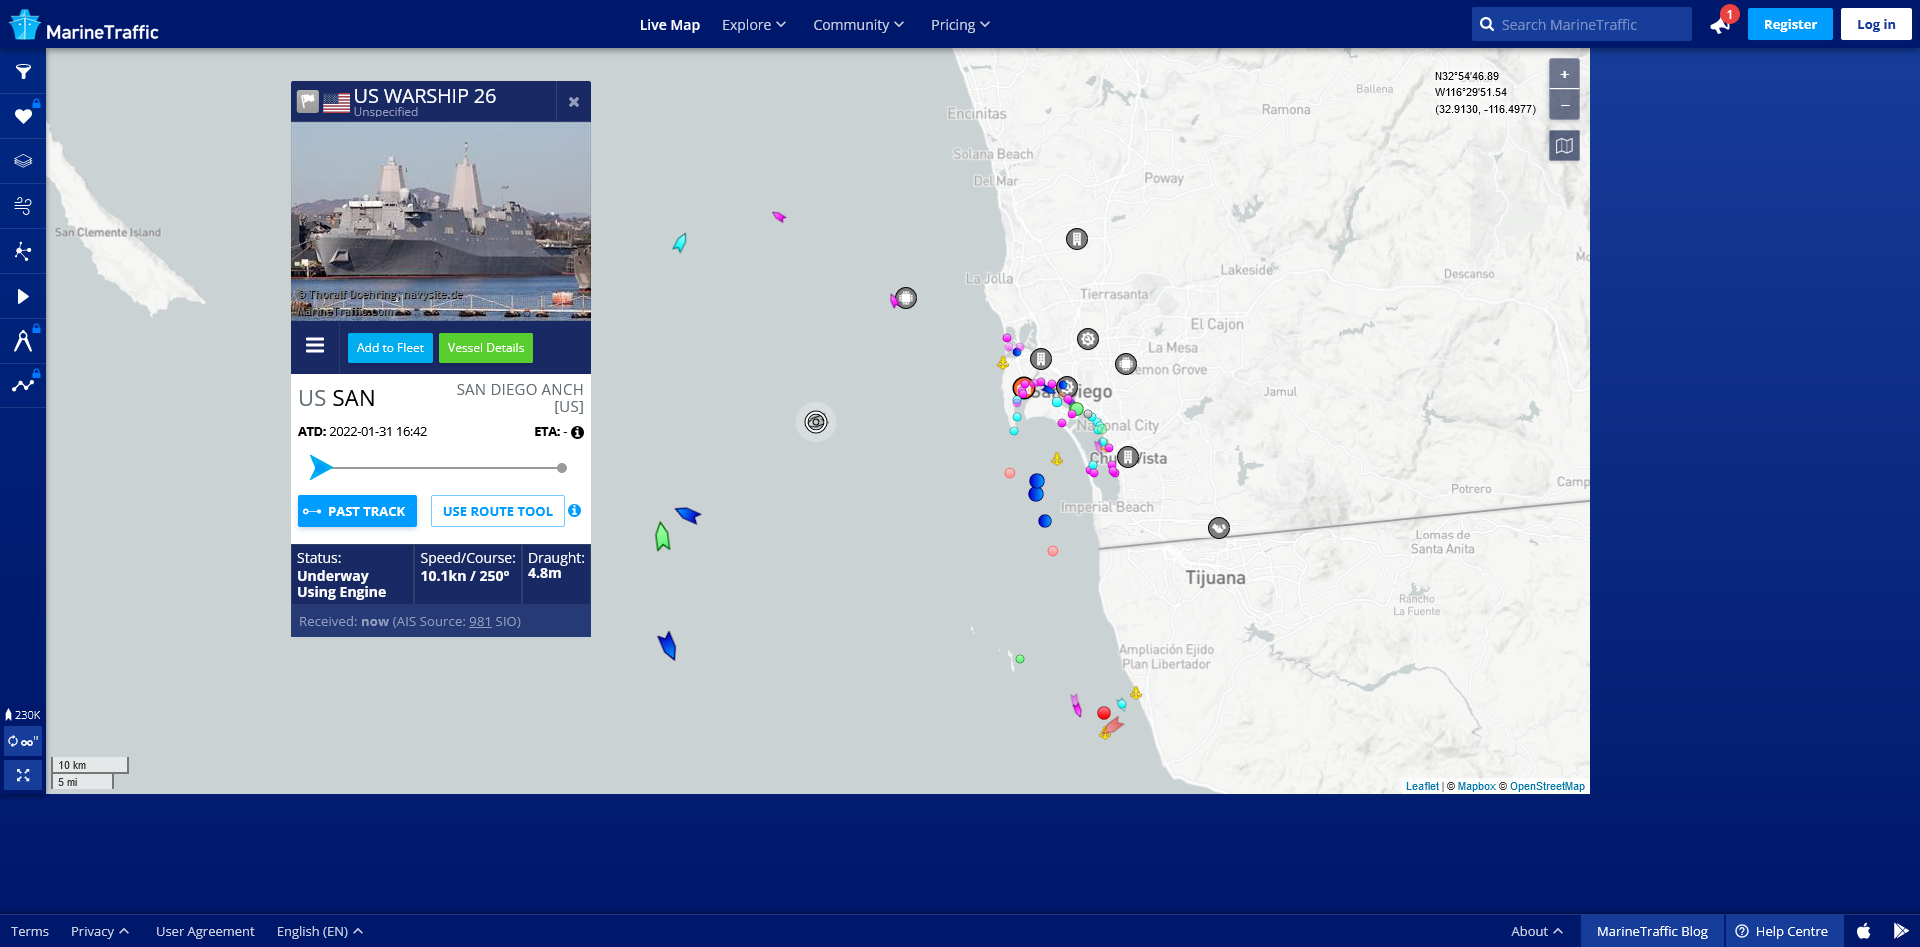This screenshot has width=1920, height=947.
Task: Click the red vessel marker near bottom coast
Action: click(1104, 713)
